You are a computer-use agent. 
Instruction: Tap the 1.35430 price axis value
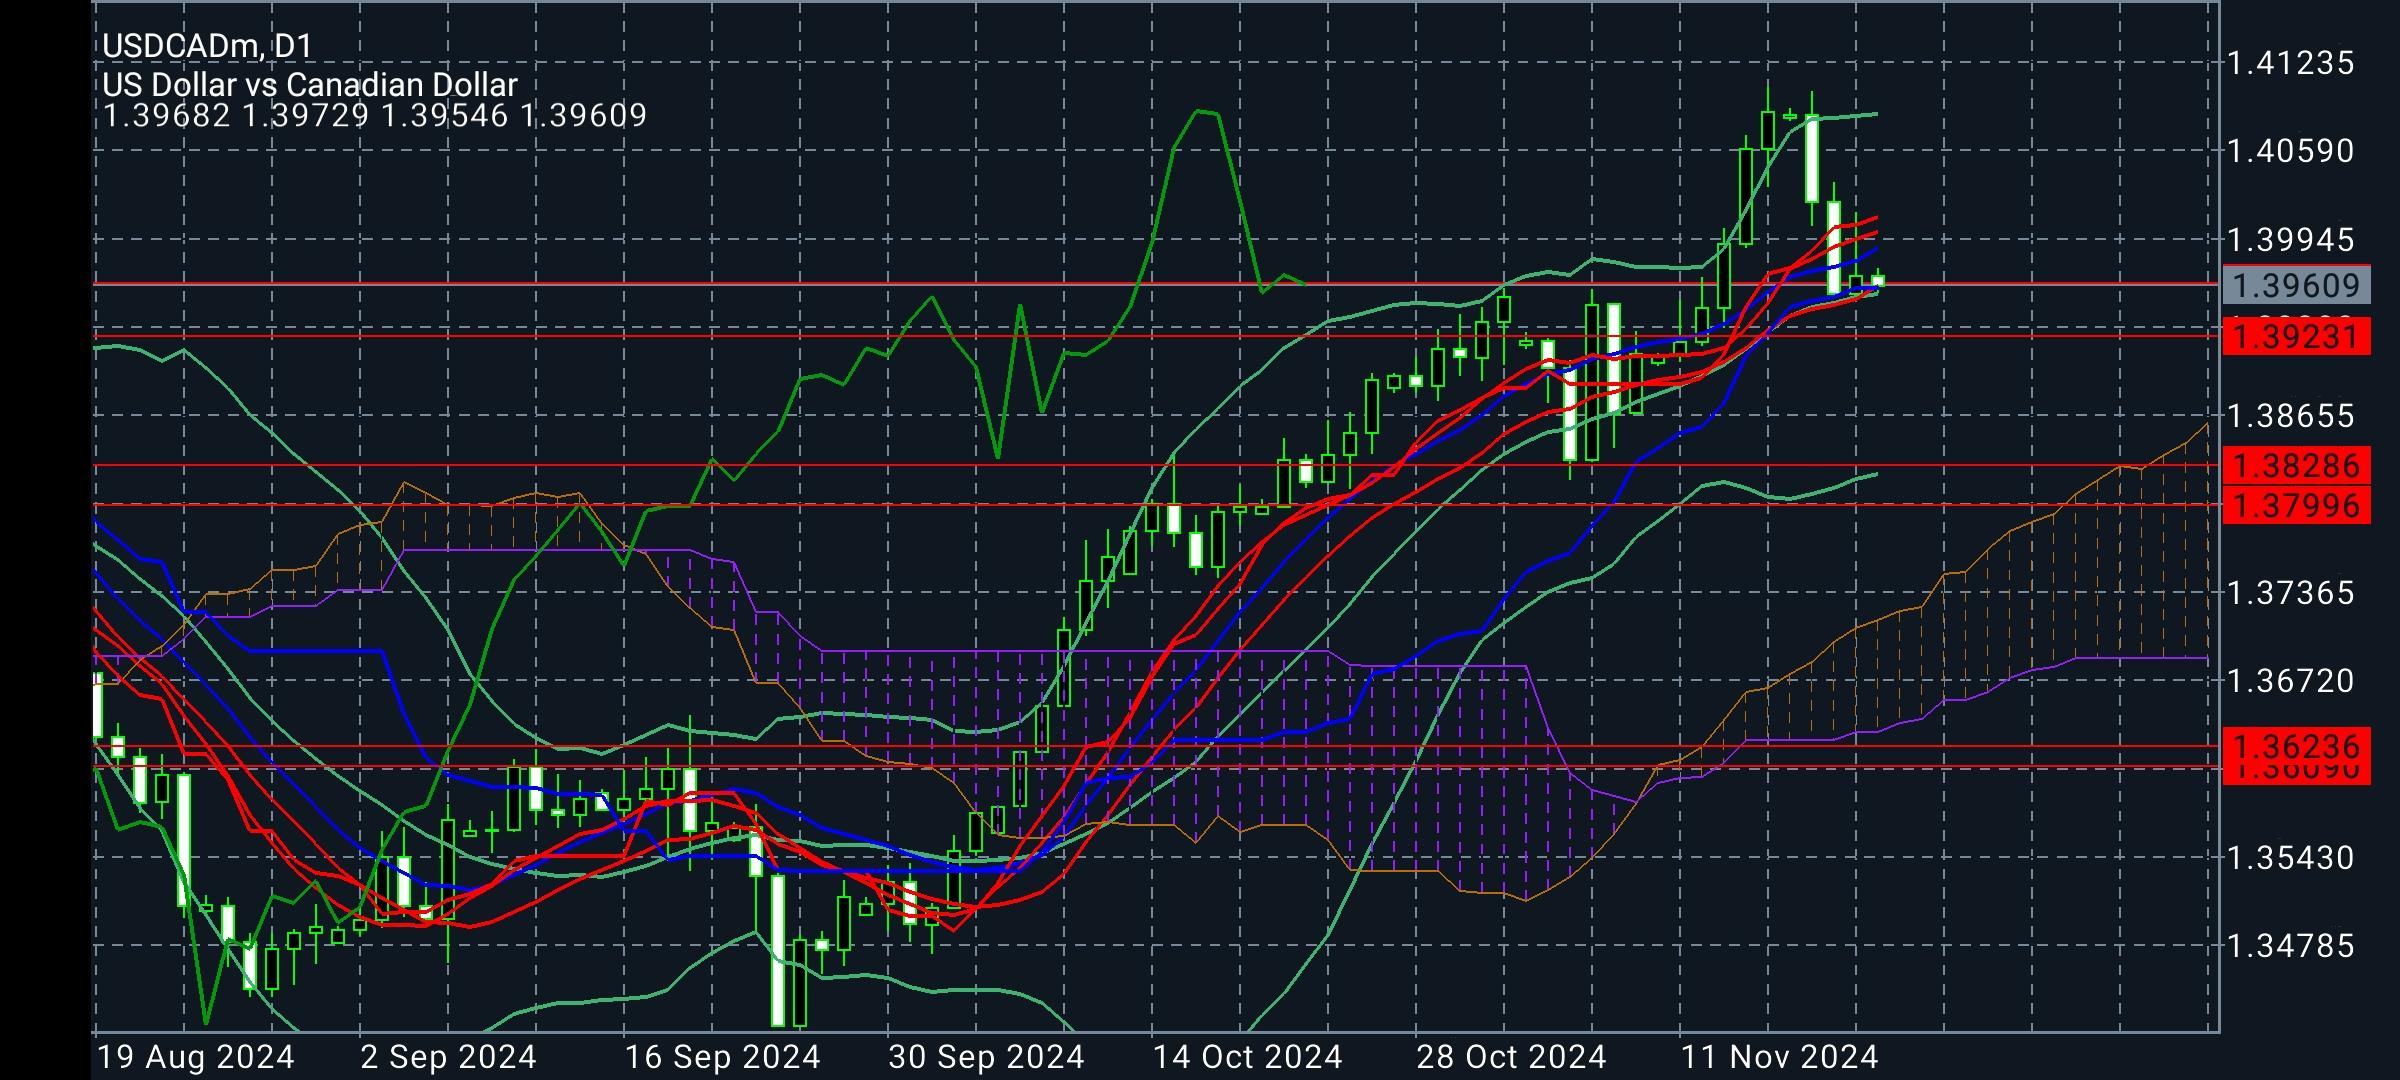click(2291, 858)
